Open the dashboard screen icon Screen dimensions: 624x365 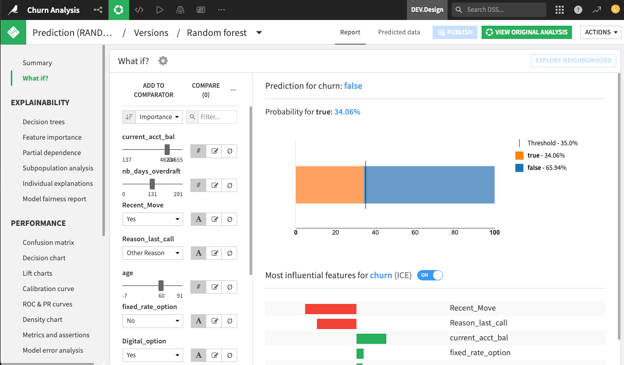[x=201, y=10]
